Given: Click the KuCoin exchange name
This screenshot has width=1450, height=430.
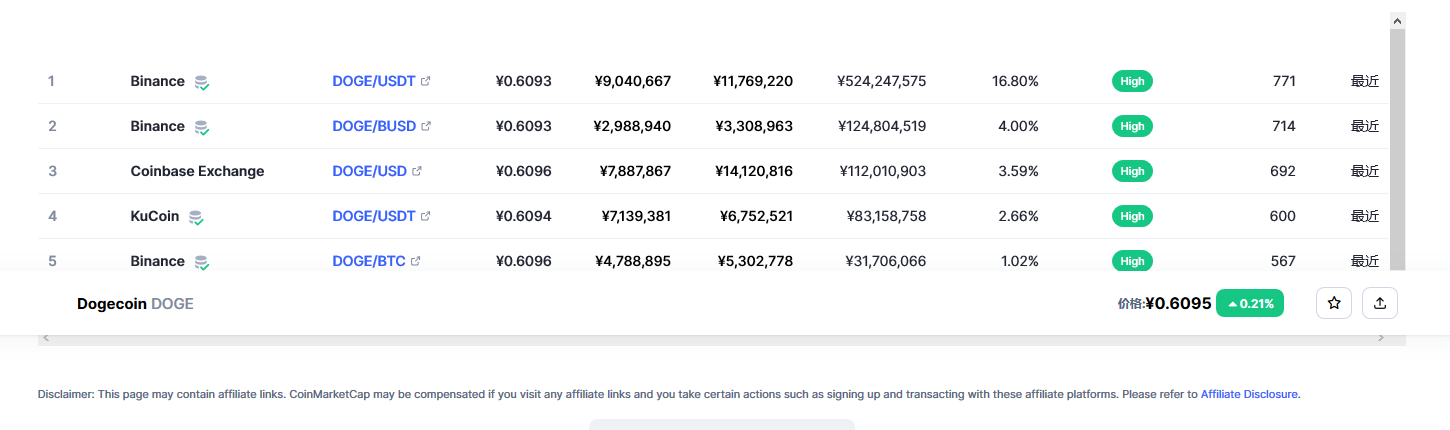Looking at the screenshot, I should click(x=154, y=216).
